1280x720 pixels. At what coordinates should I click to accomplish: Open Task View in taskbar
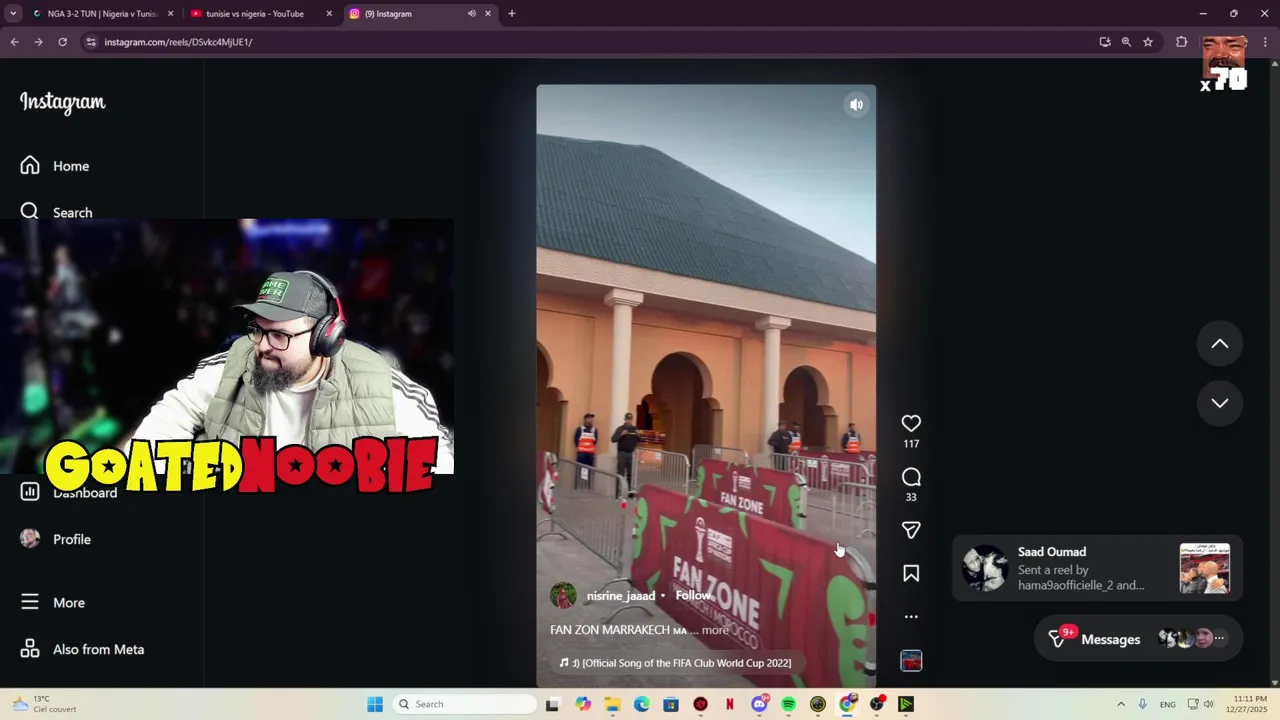point(552,704)
